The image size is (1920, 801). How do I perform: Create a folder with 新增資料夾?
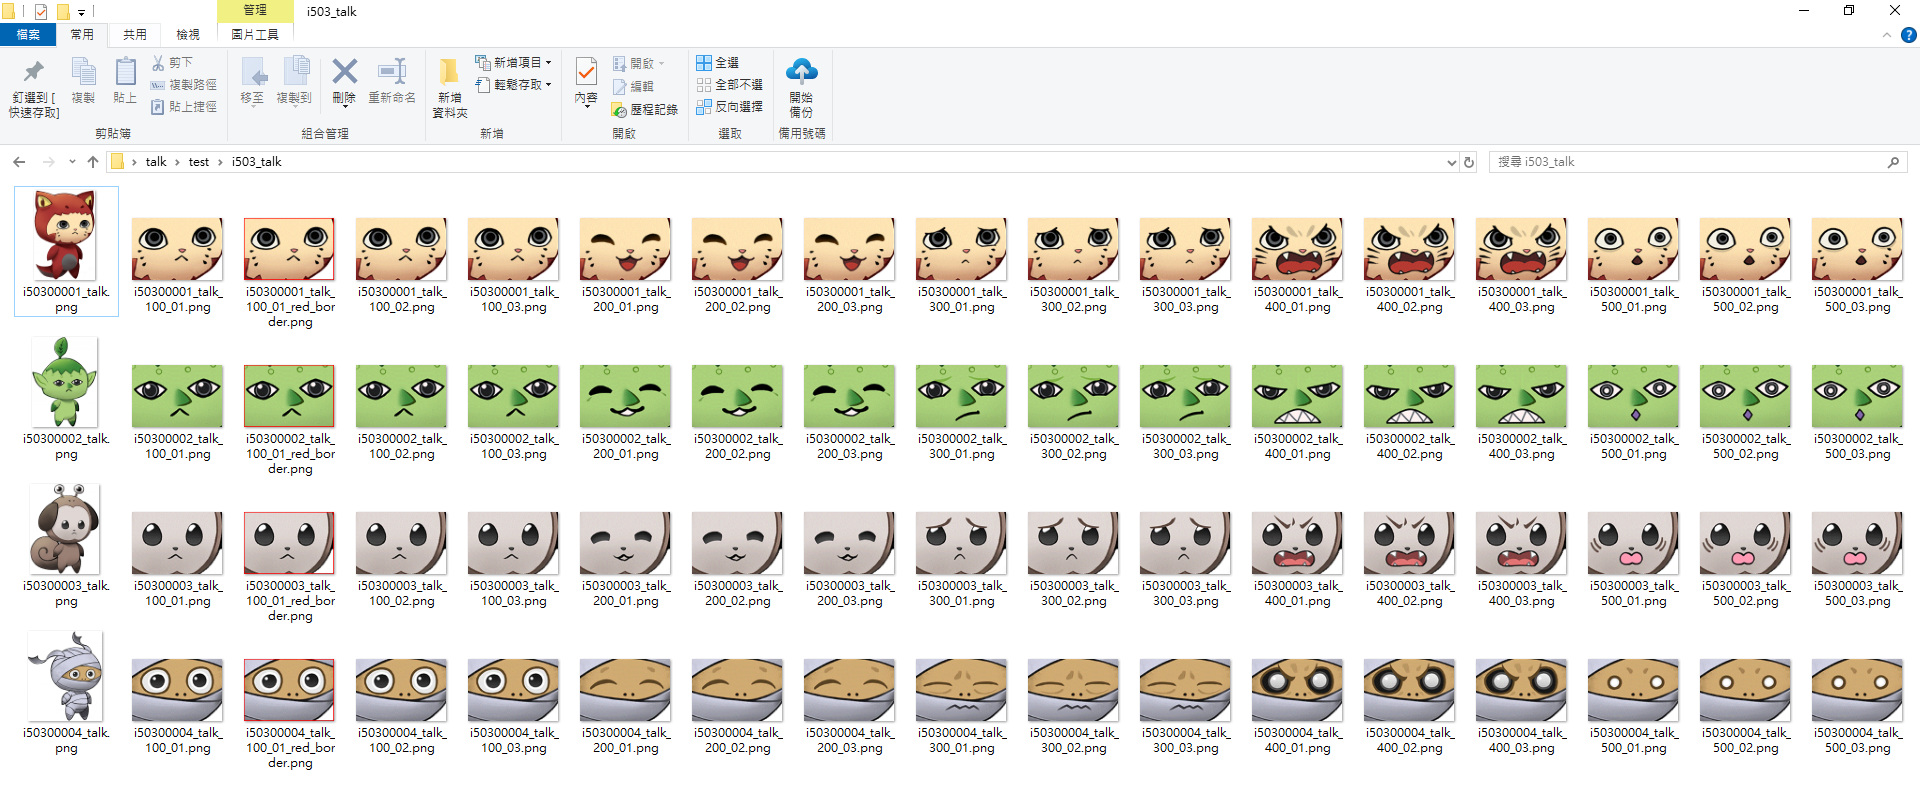tap(449, 88)
